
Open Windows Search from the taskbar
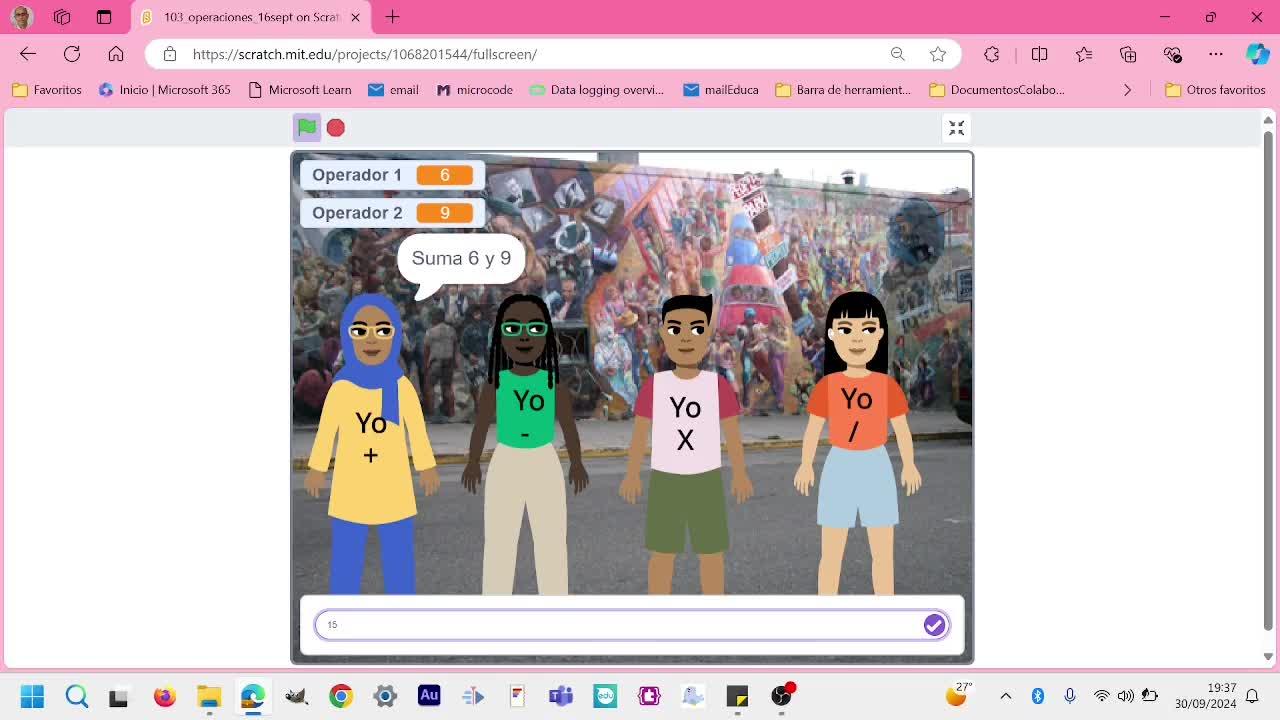point(77,696)
